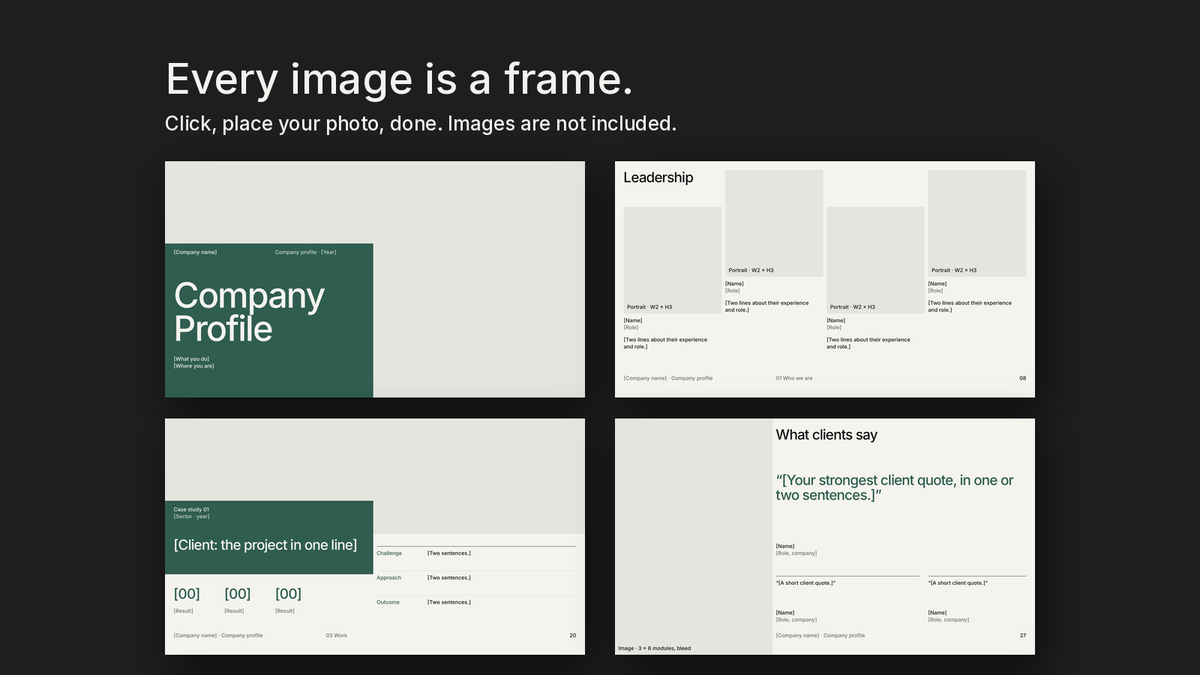Click the "01 Who we are" section label
The image size is (1200, 675).
click(794, 379)
